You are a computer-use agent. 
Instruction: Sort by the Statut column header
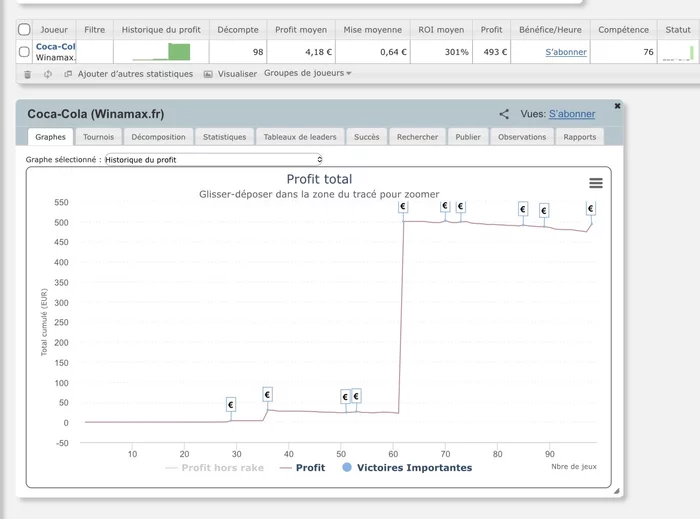(678, 30)
